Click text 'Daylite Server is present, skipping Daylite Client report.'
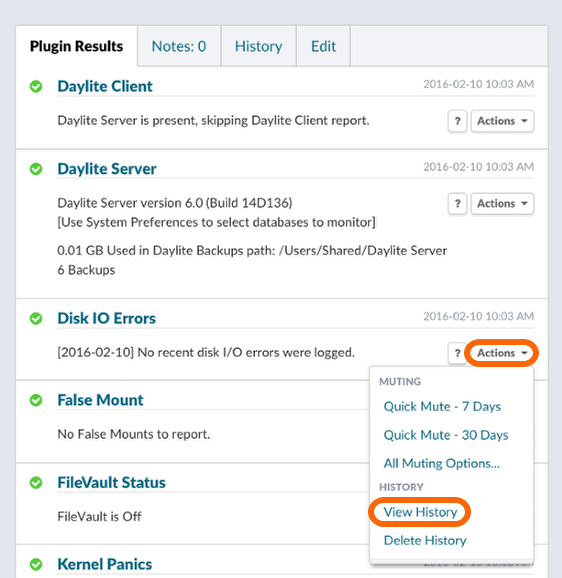The height and width of the screenshot is (578, 562). tap(213, 121)
